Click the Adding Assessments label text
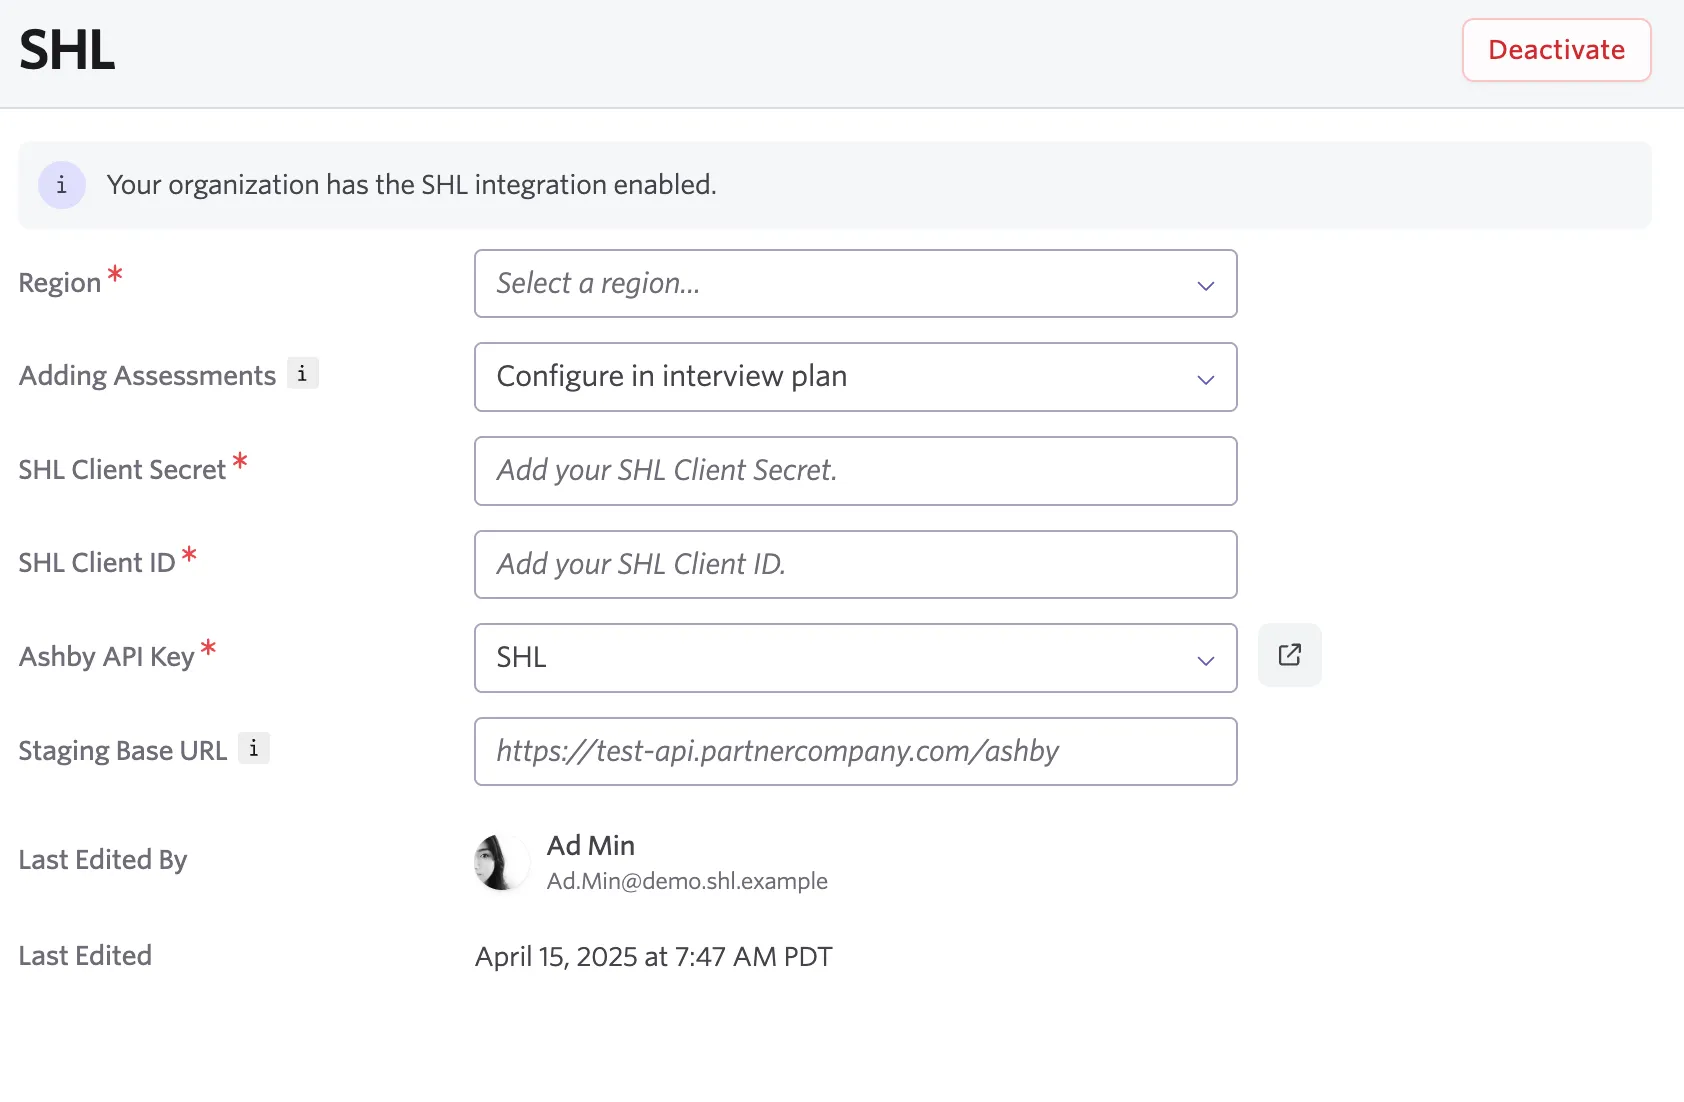Image resolution: width=1684 pixels, height=1102 pixels. click(x=147, y=376)
